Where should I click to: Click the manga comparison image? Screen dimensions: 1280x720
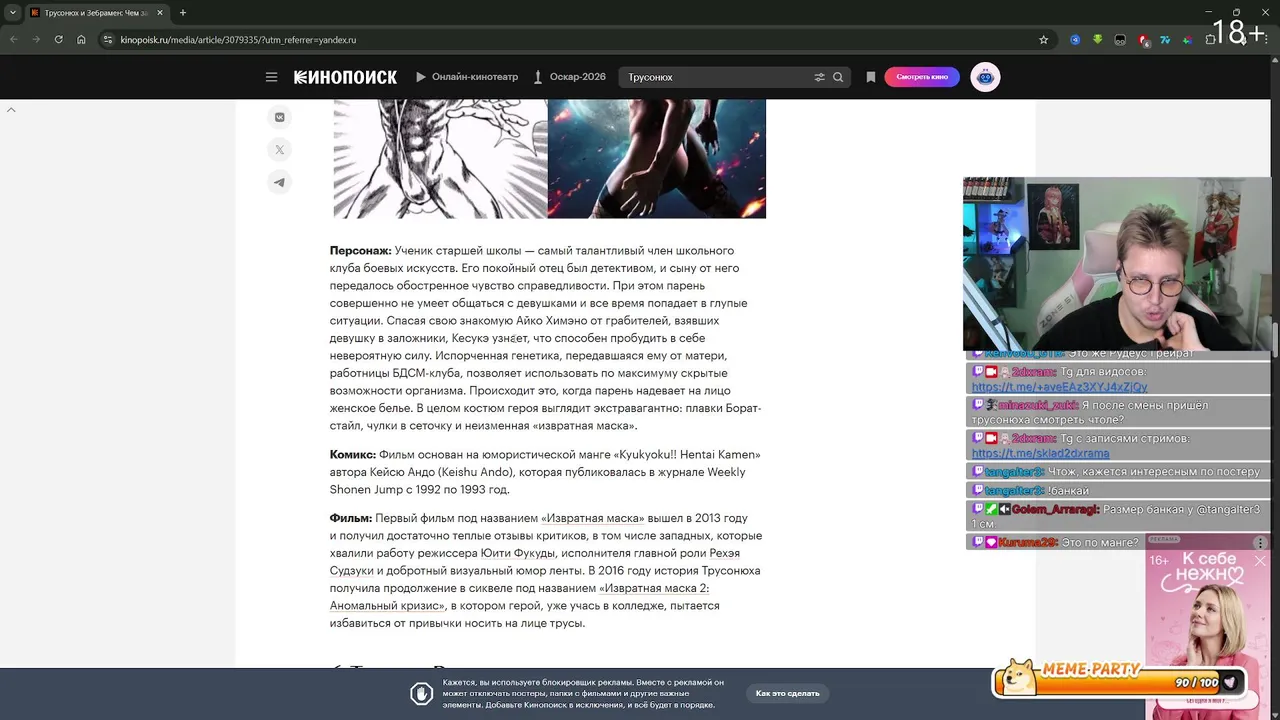(x=549, y=158)
